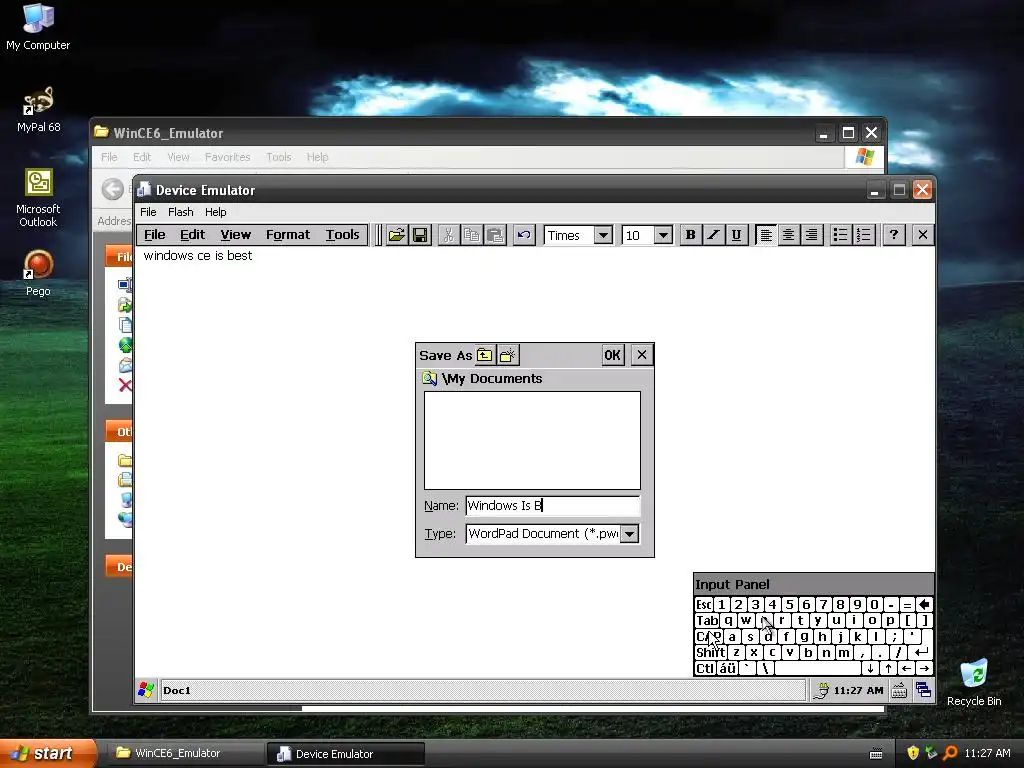1024x768 pixels.
Task: Close the Save As dialog
Action: pyautogui.click(x=642, y=355)
